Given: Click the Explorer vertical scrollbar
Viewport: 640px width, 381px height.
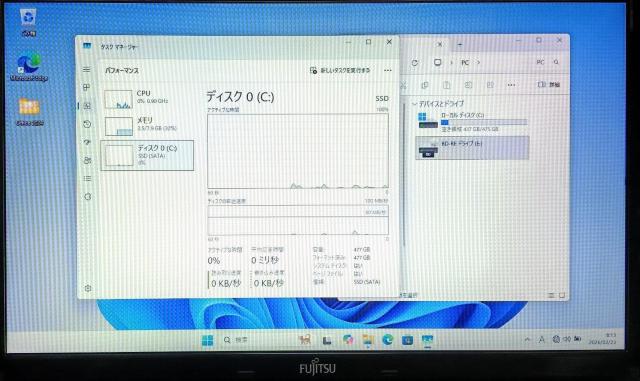Looking at the screenshot, I should (404, 175).
